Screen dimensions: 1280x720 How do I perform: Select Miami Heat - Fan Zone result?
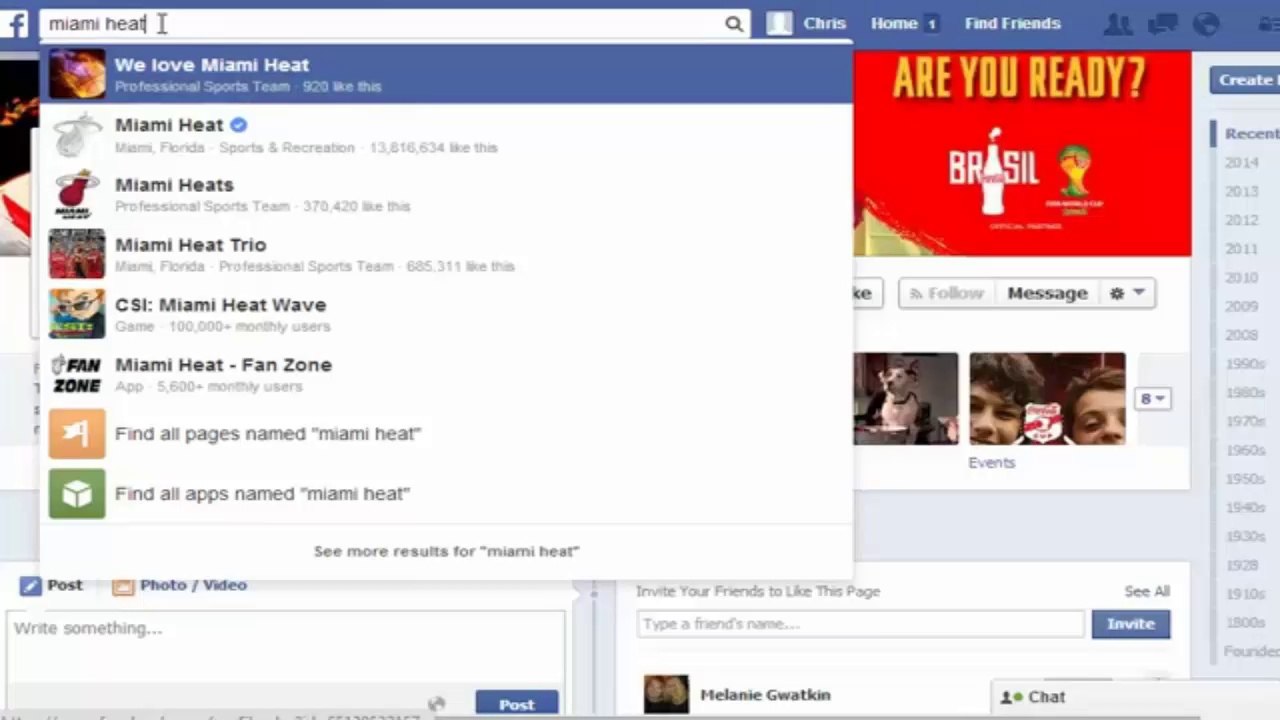click(446, 374)
